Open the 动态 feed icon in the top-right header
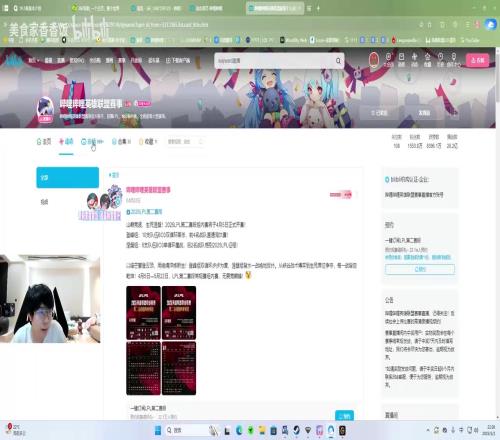 pos(415,60)
